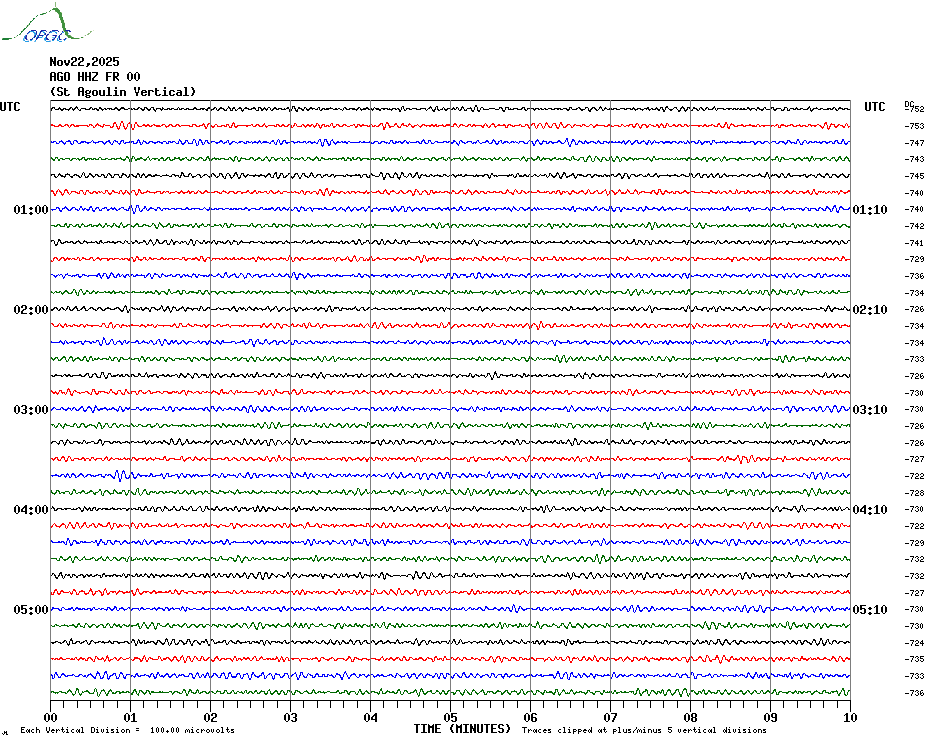Click the DC value -741
Screen dimensions: 930x744
(x=915, y=243)
